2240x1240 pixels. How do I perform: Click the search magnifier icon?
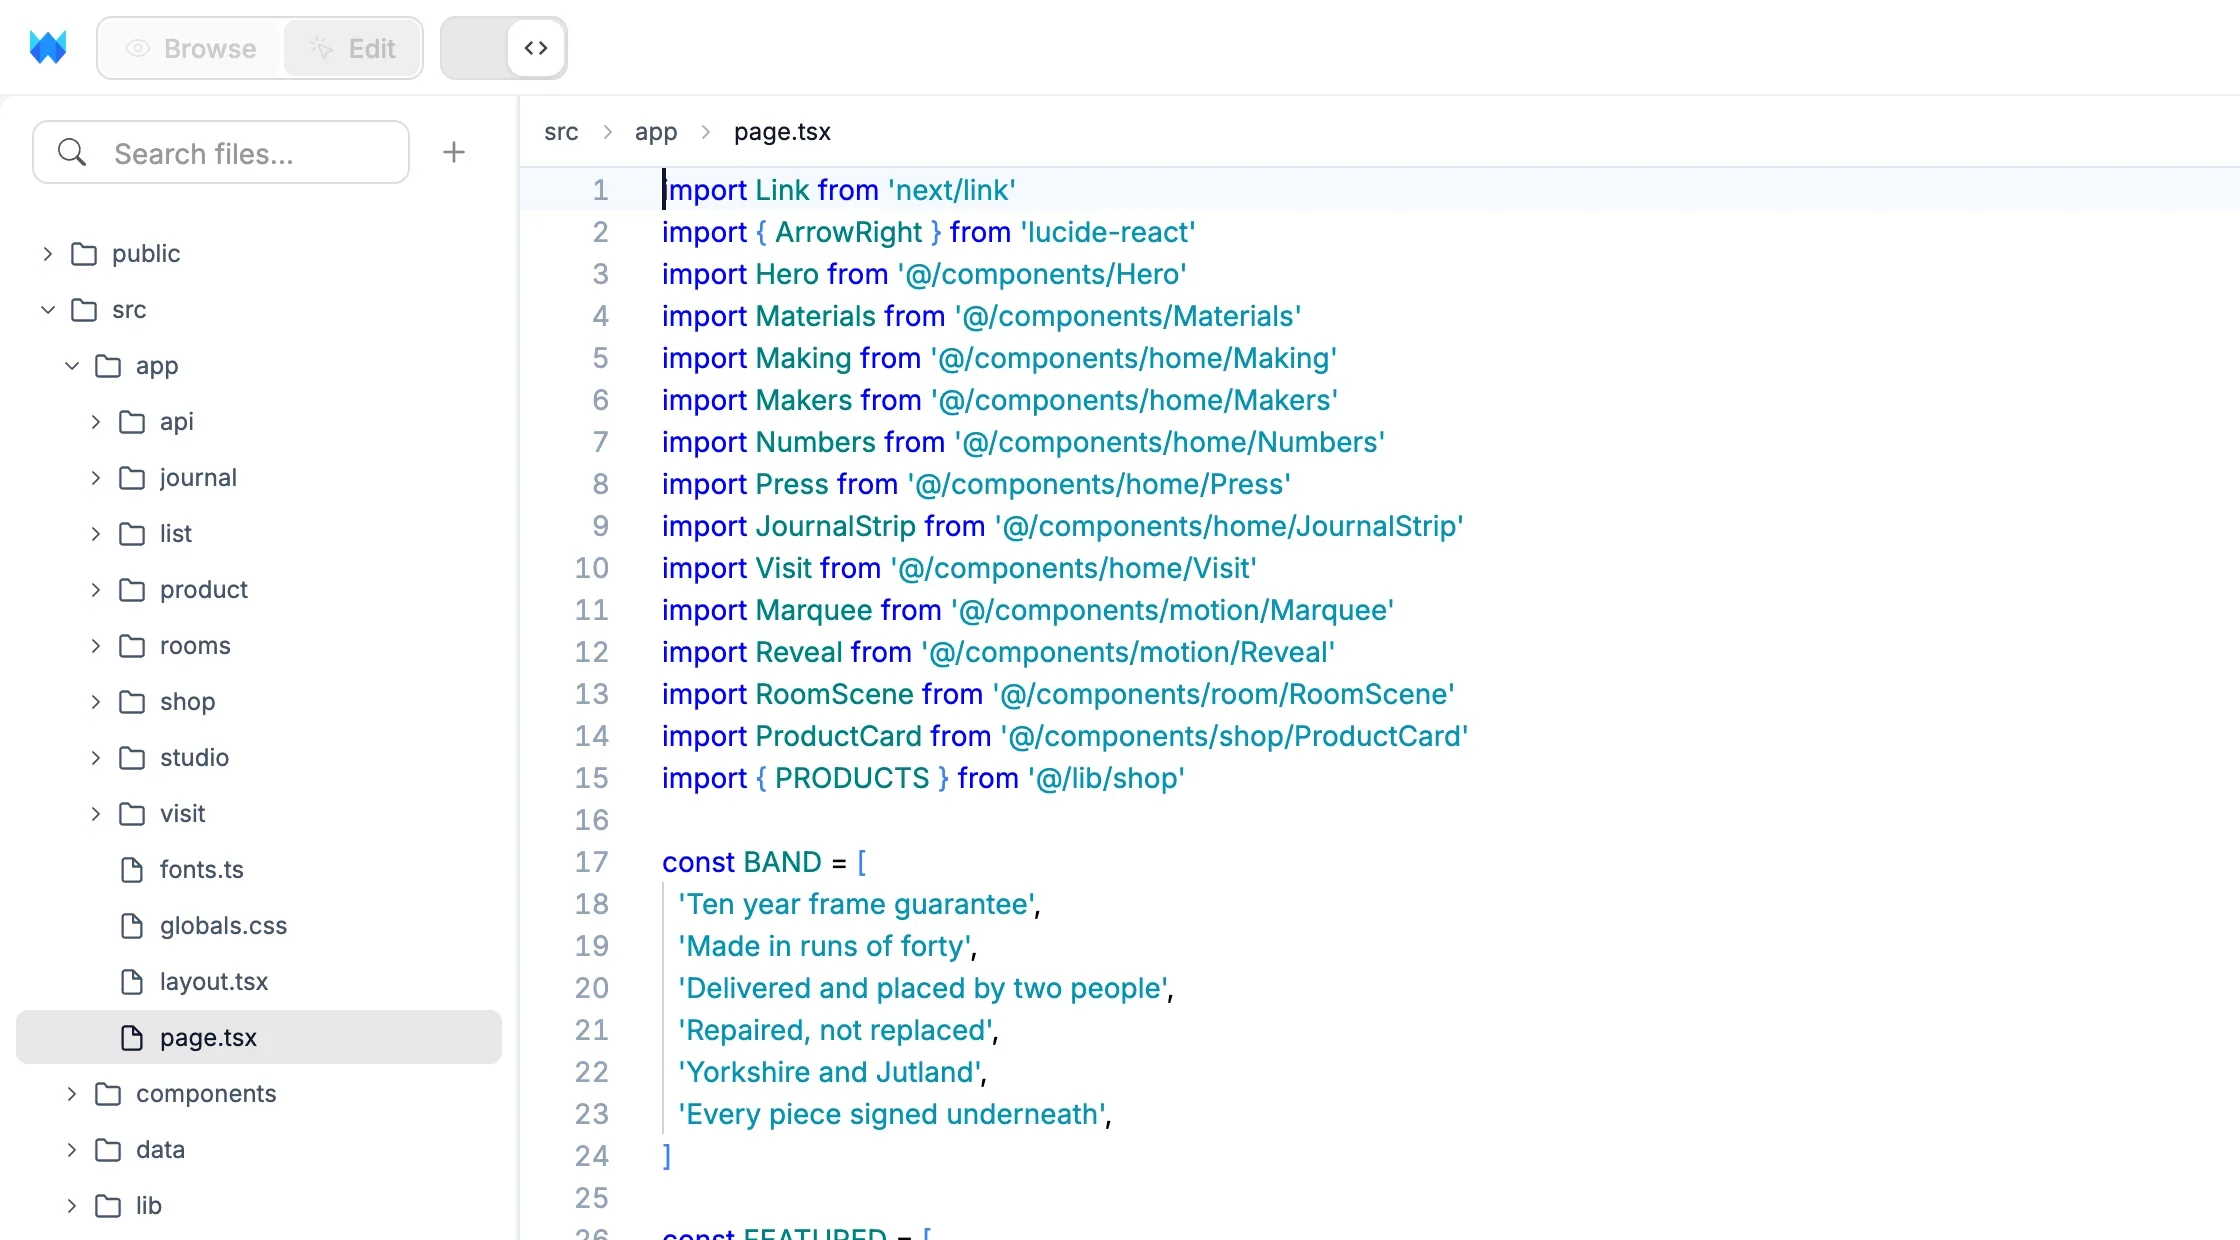[72, 153]
